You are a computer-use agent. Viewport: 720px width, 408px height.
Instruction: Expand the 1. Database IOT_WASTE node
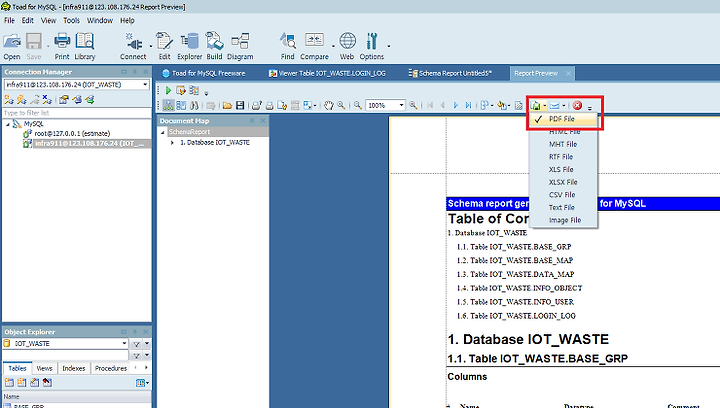(x=172, y=143)
